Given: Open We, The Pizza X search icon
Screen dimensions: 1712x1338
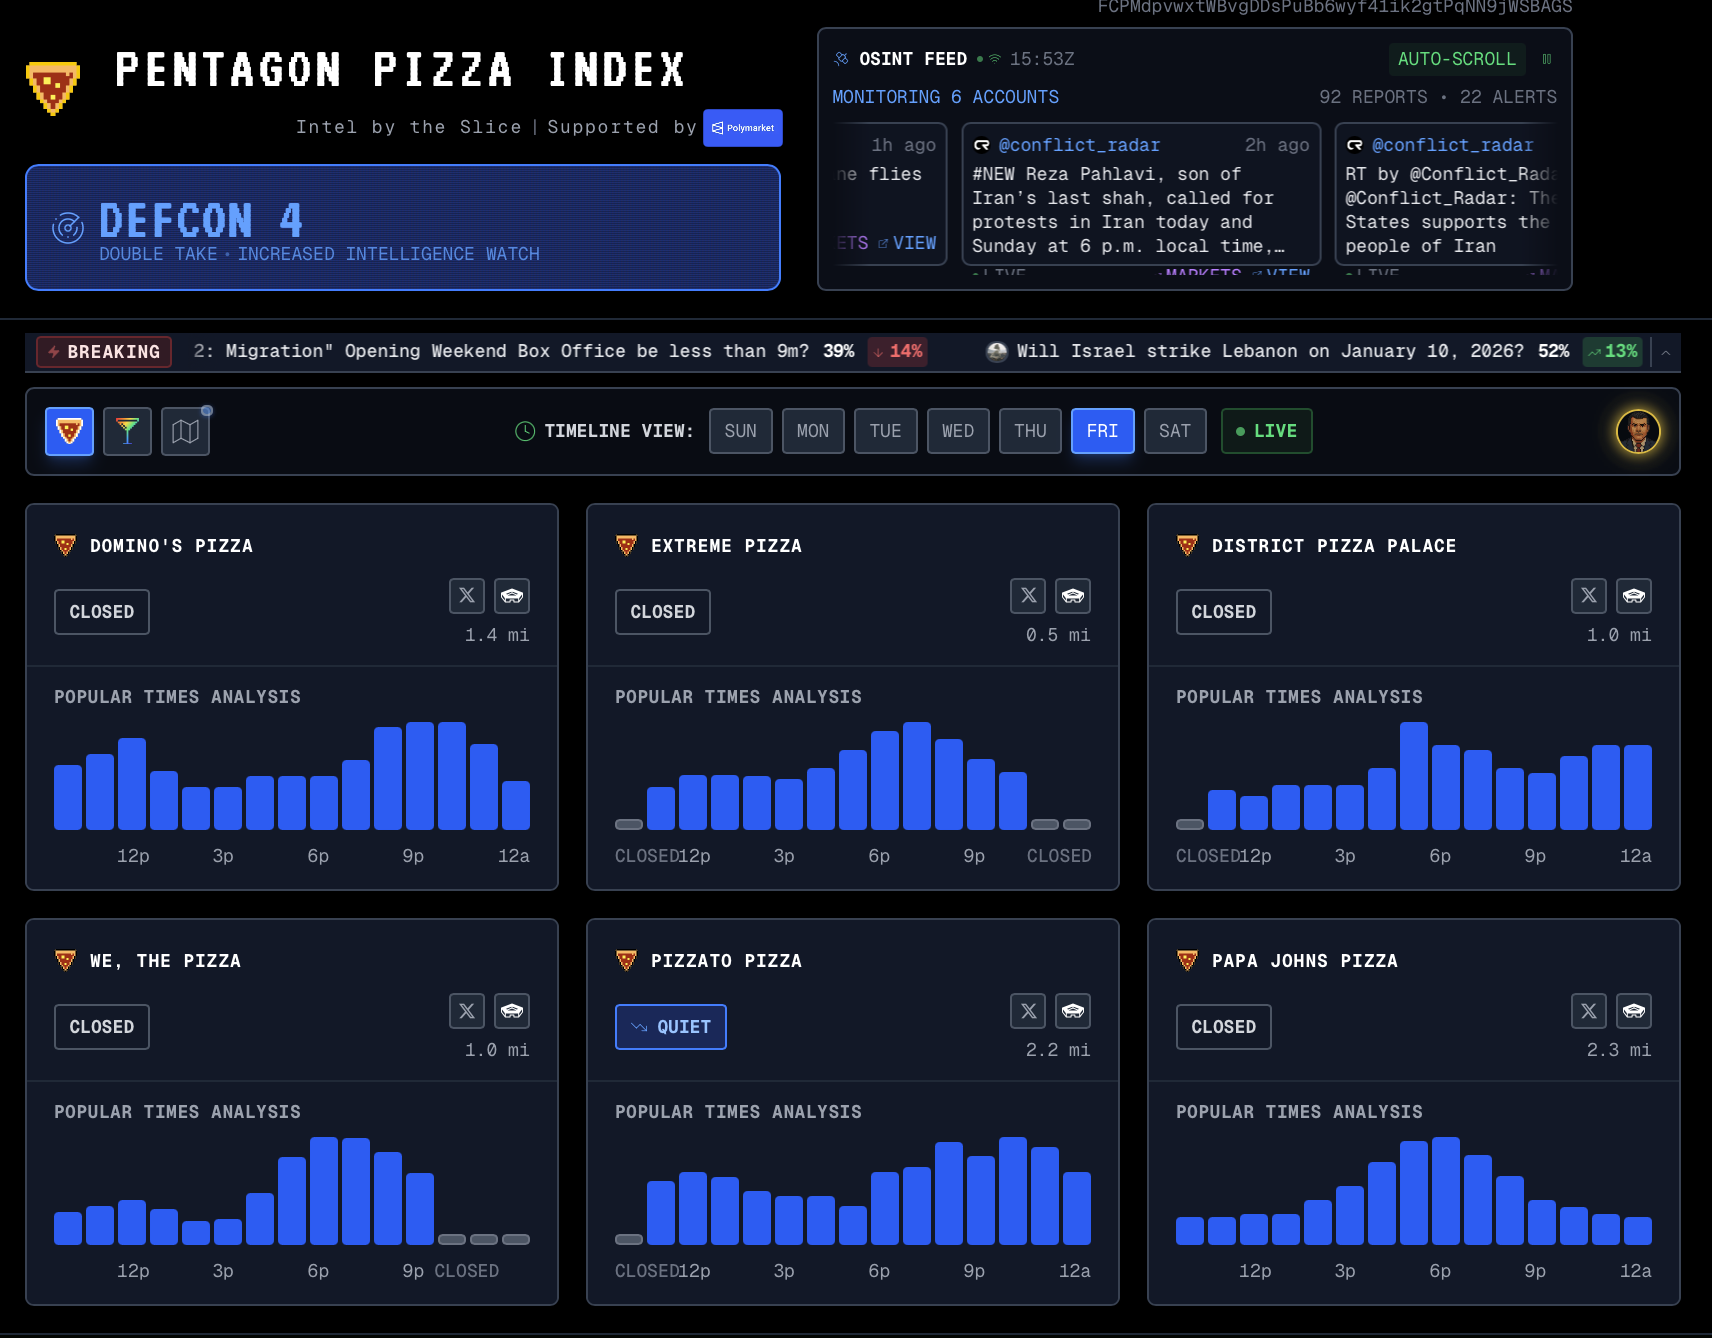Looking at the screenshot, I should (x=467, y=1011).
